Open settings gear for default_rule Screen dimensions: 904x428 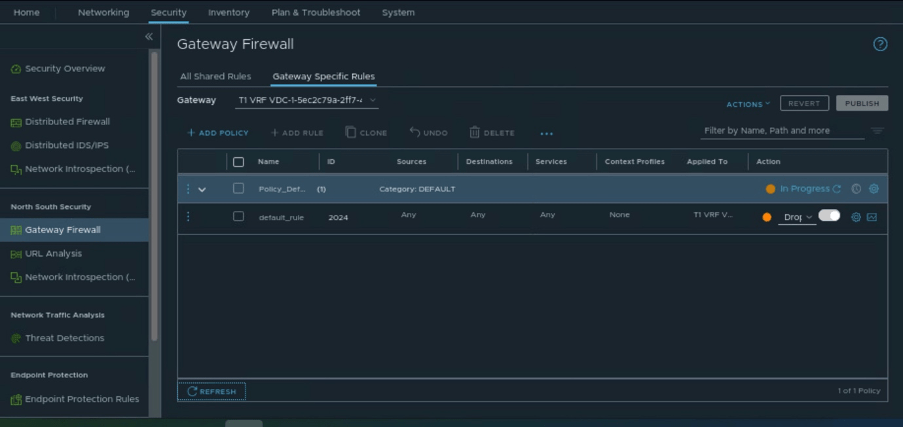tap(856, 217)
